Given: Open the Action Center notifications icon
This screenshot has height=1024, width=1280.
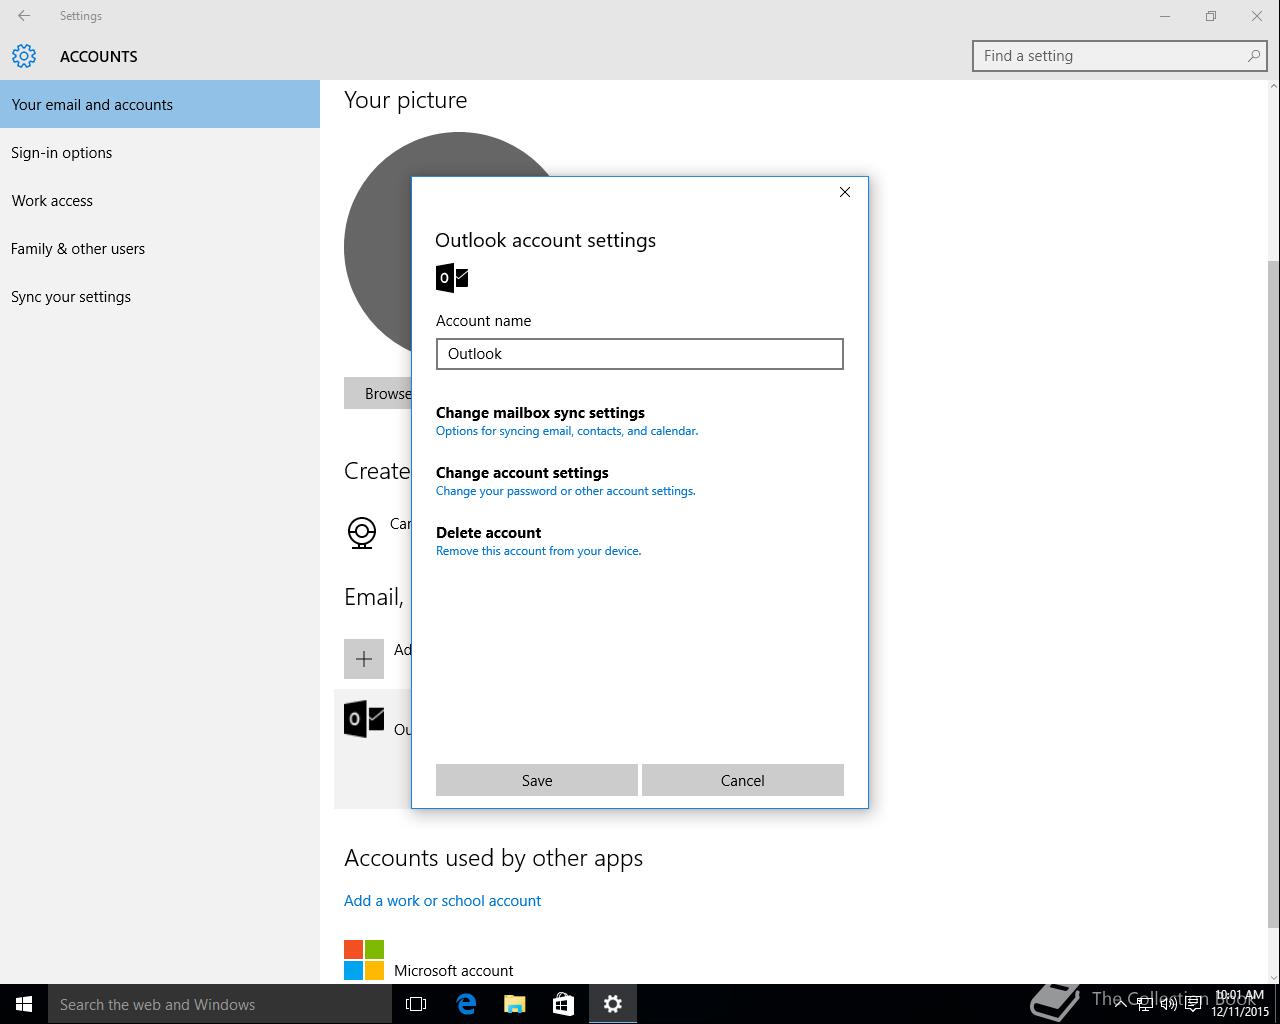Looking at the screenshot, I should [1193, 1004].
